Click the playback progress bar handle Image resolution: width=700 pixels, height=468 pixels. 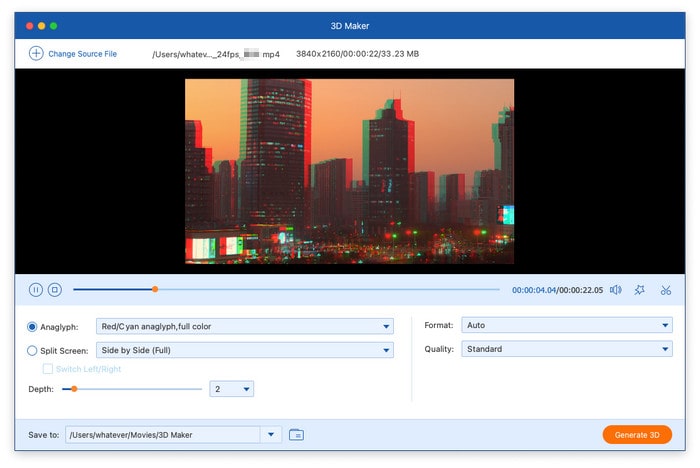click(155, 289)
